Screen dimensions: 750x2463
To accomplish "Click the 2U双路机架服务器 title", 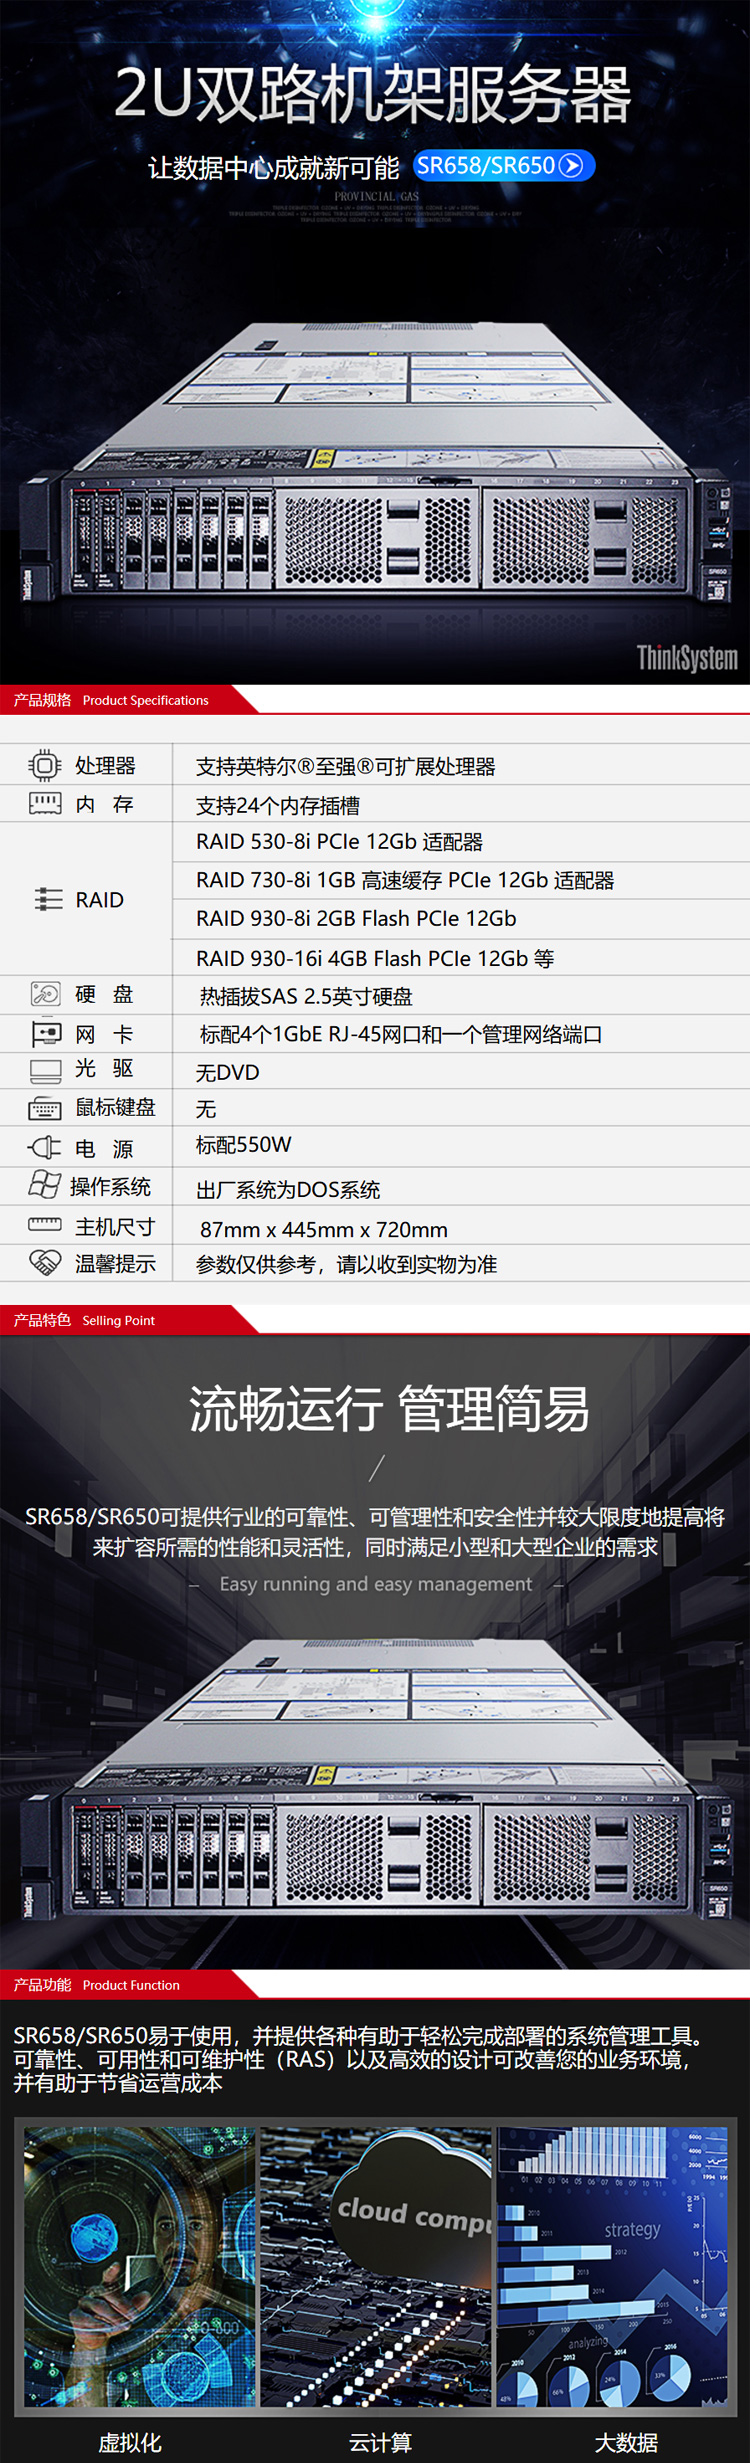I will (372, 94).
